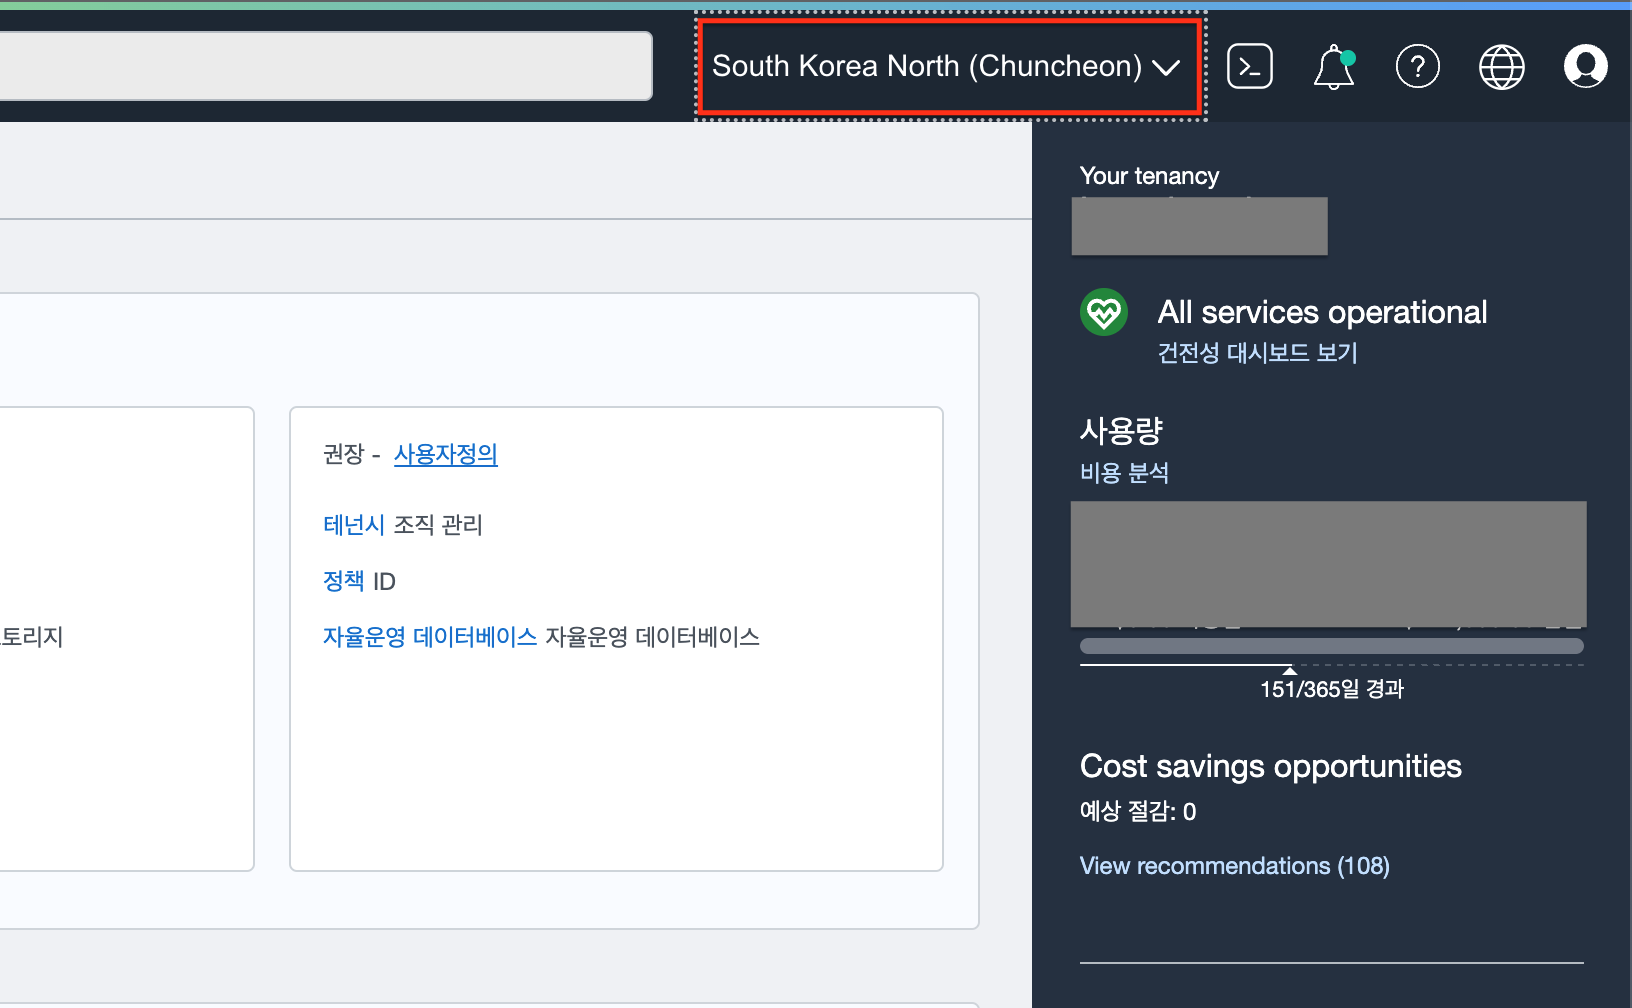Open the 자율운영 데이터베이스 link
This screenshot has height=1008, width=1632.
point(430,637)
